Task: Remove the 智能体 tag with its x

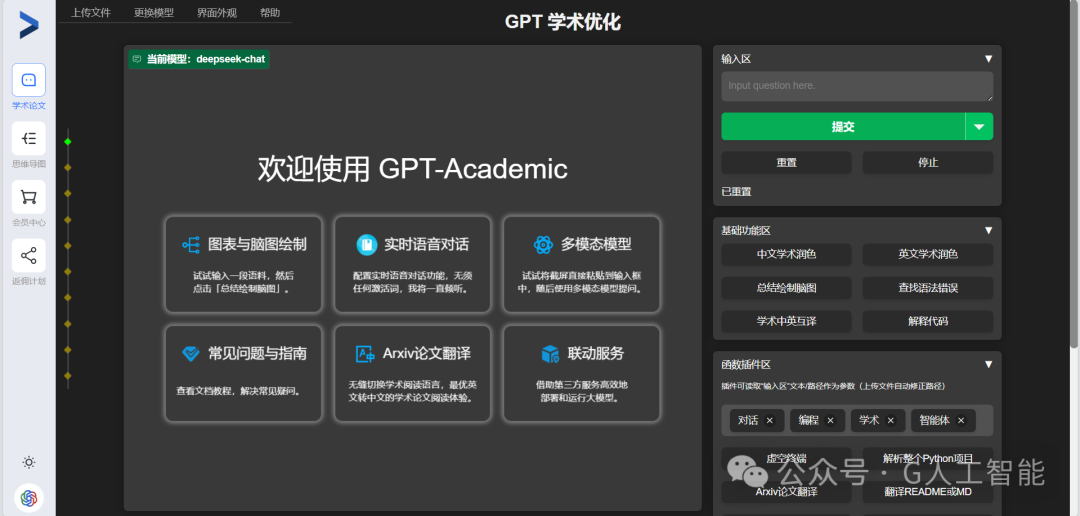Action: (x=961, y=420)
